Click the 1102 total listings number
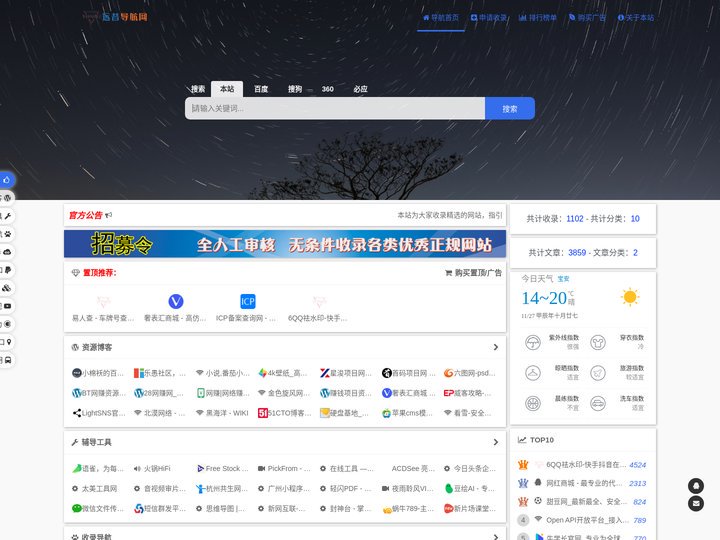 pos(574,219)
